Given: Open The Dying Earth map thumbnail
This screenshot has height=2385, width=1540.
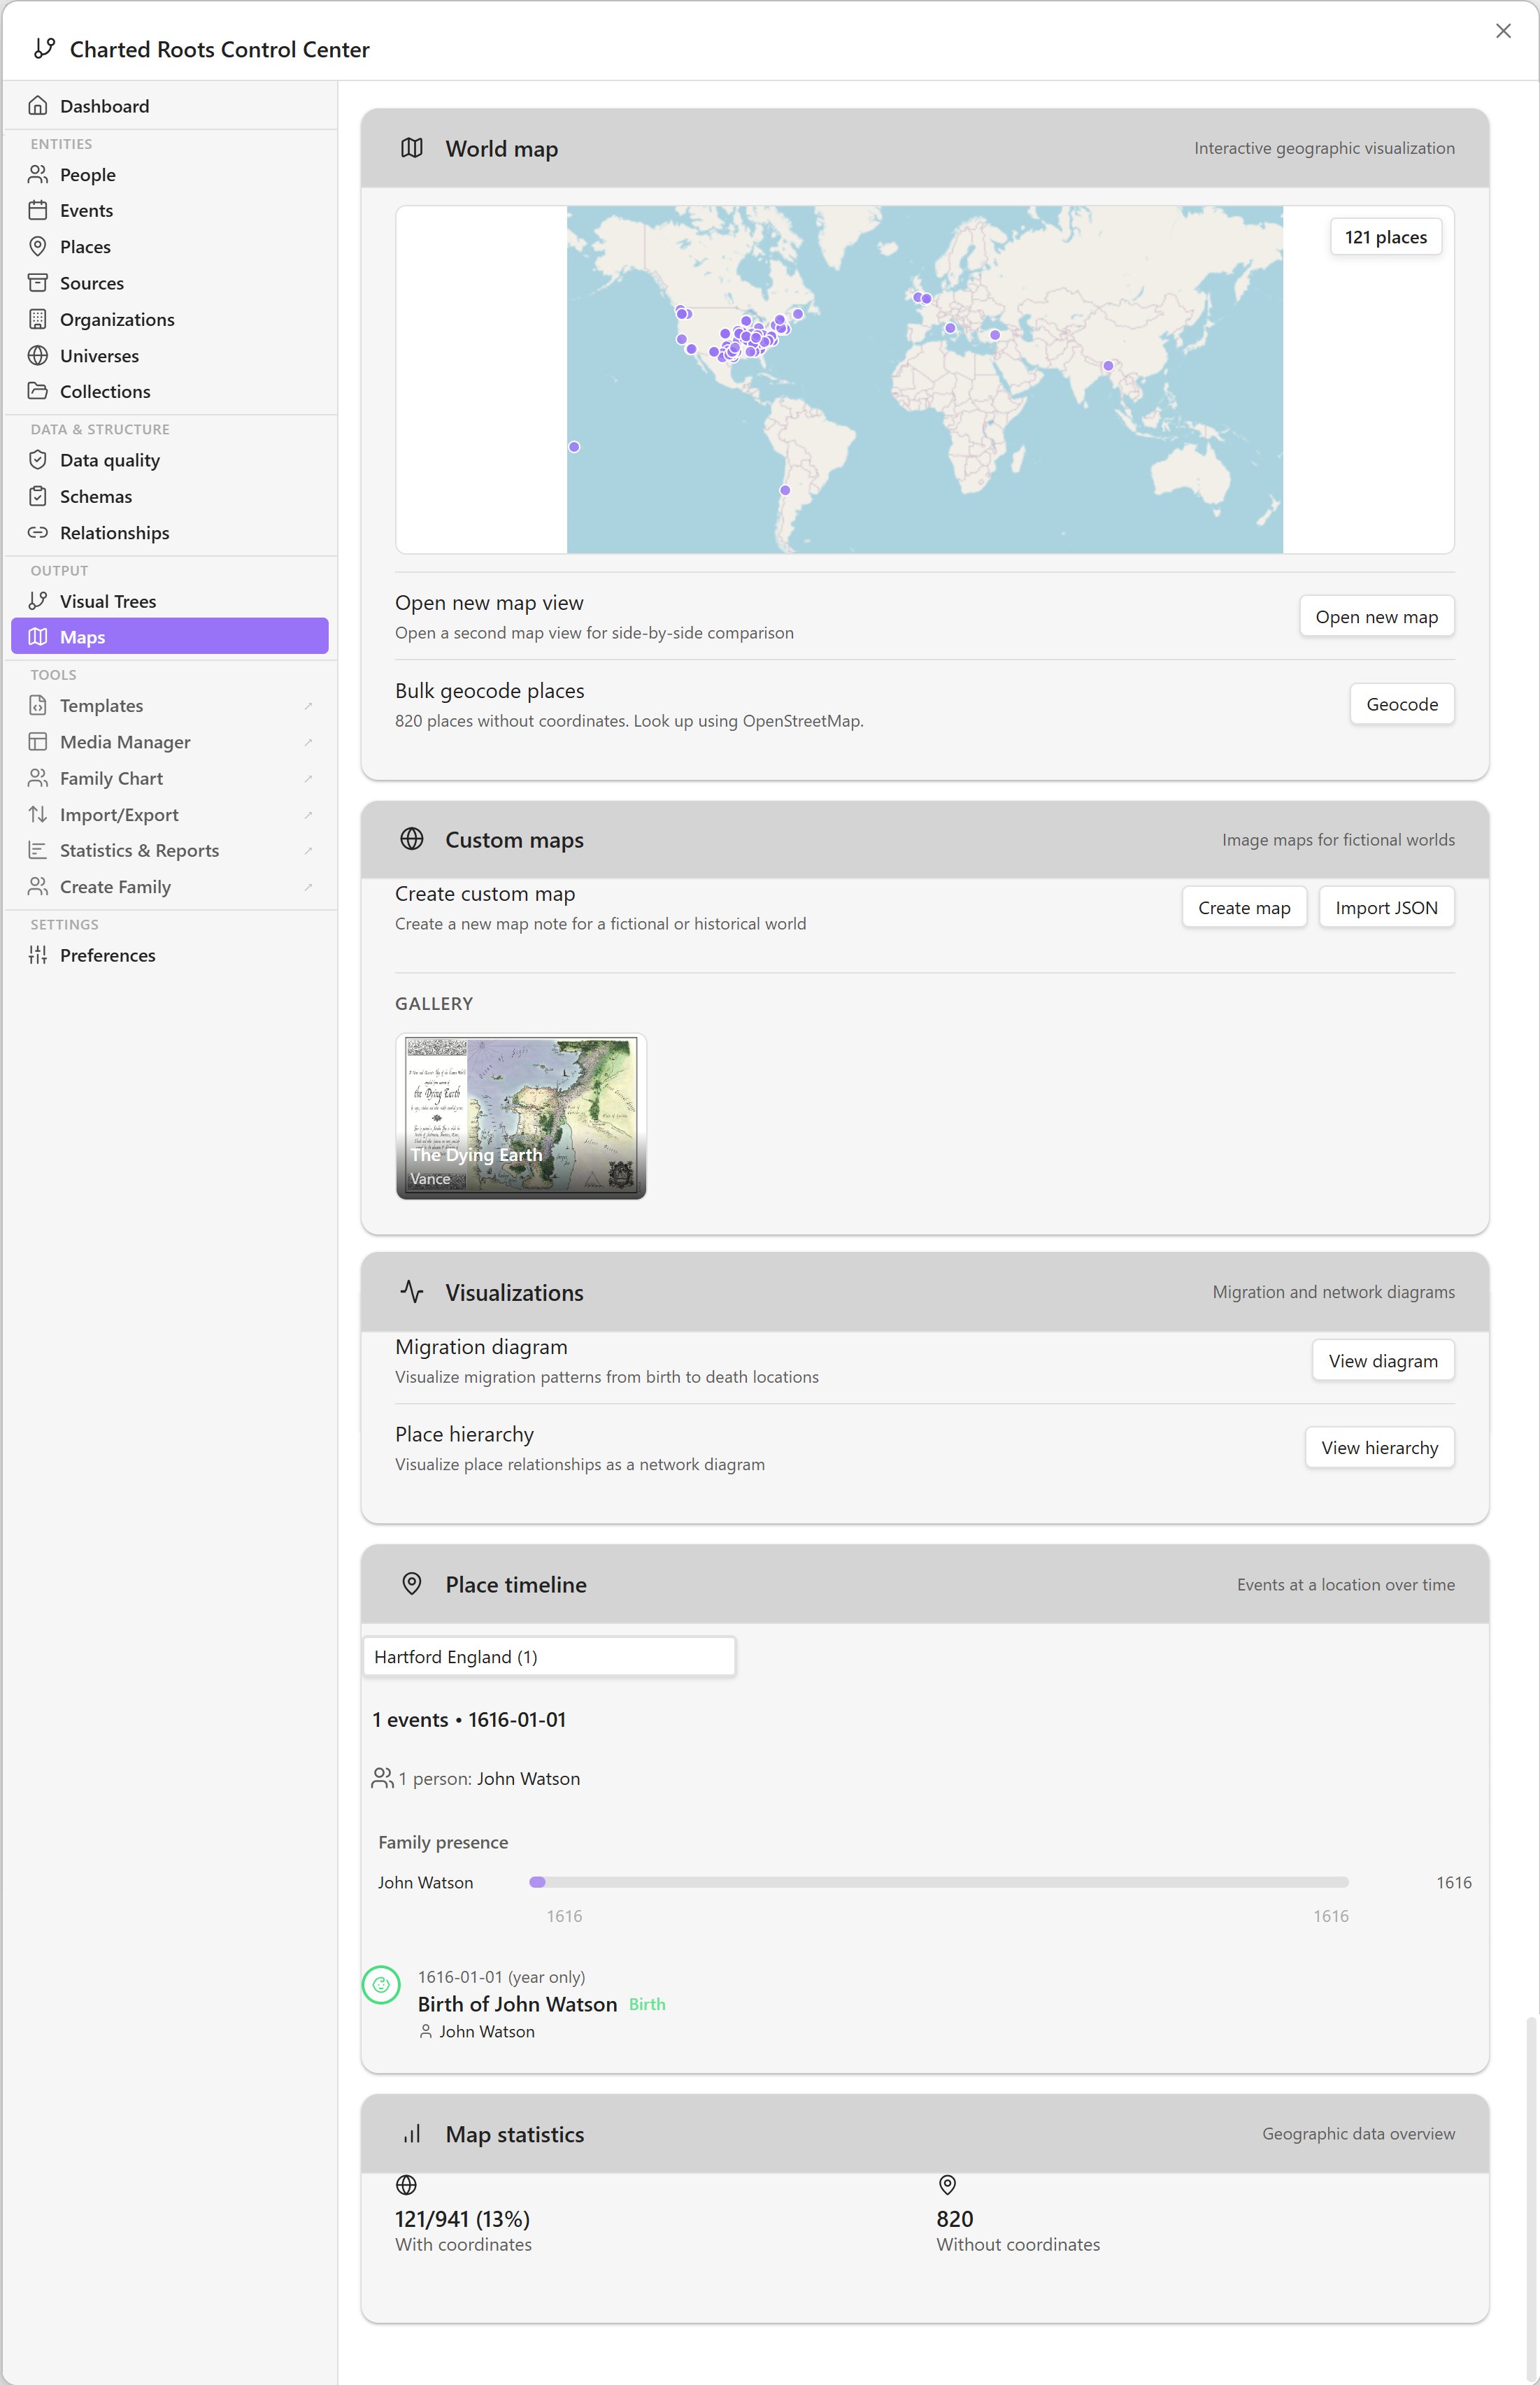Looking at the screenshot, I should tap(521, 1116).
